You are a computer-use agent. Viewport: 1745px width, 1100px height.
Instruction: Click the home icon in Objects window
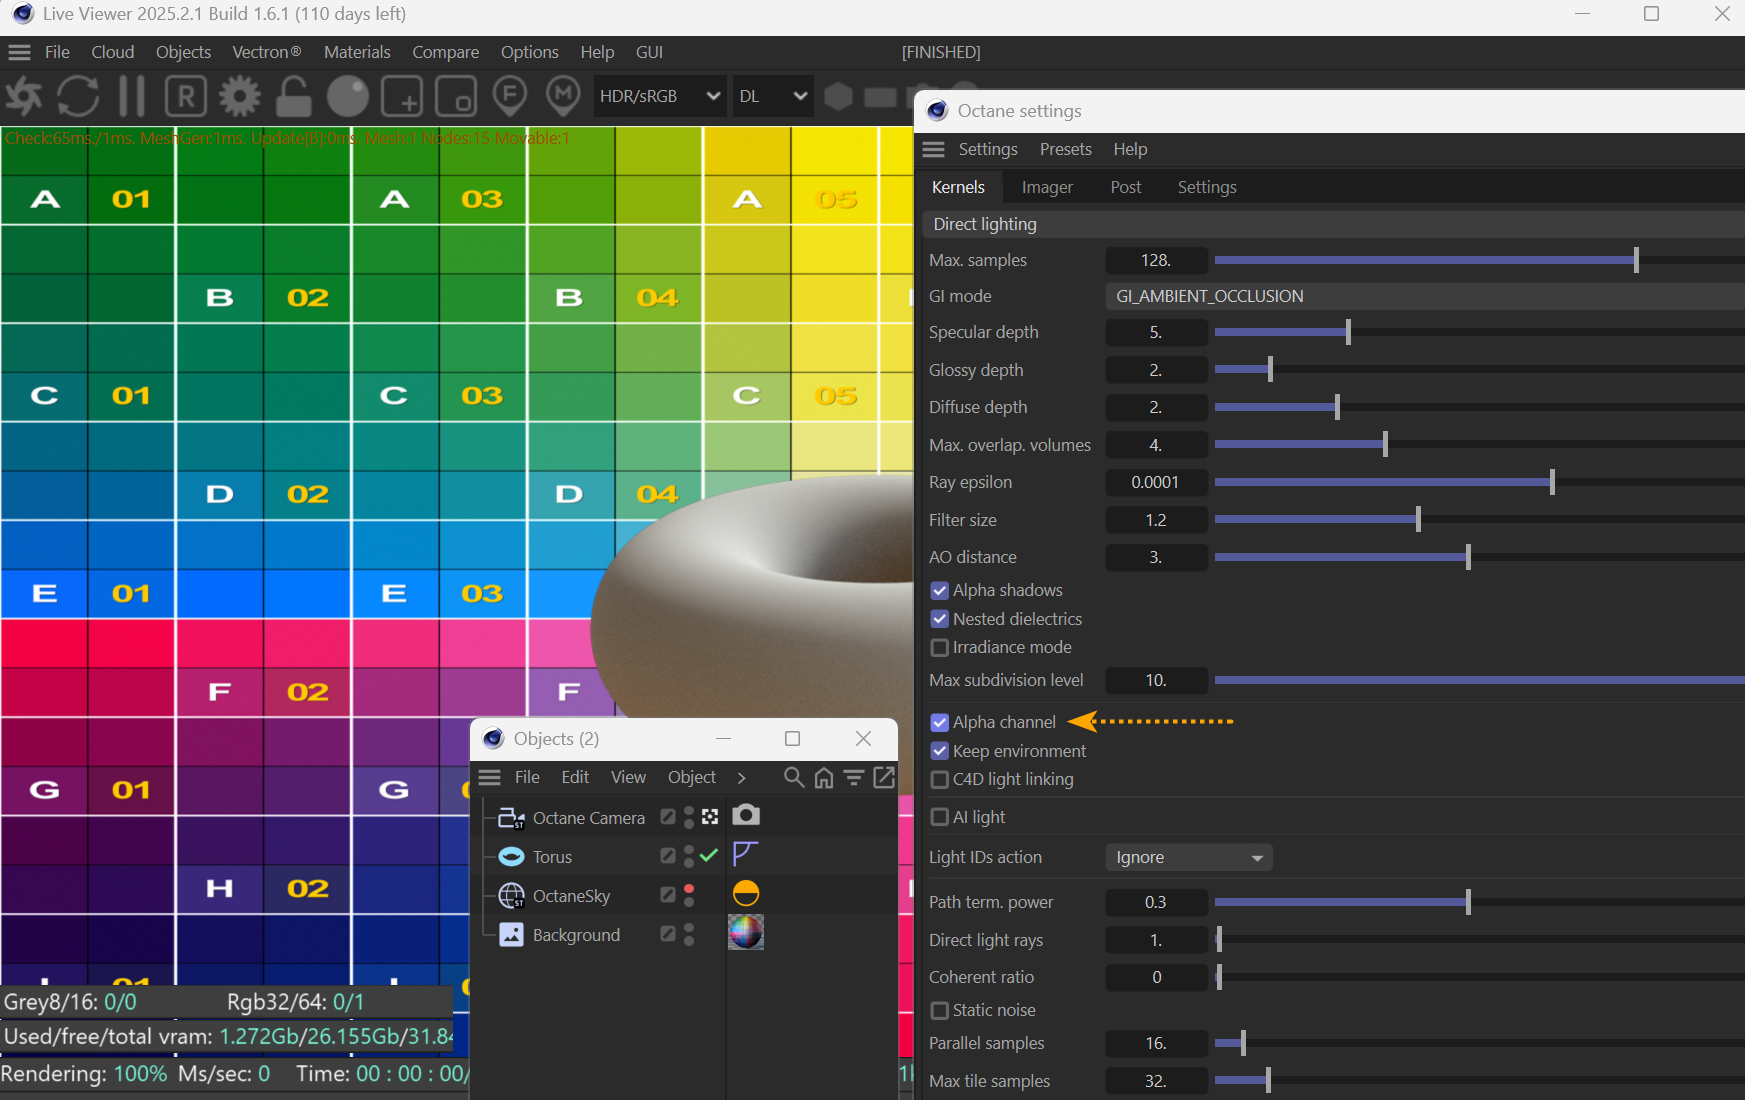click(x=824, y=777)
